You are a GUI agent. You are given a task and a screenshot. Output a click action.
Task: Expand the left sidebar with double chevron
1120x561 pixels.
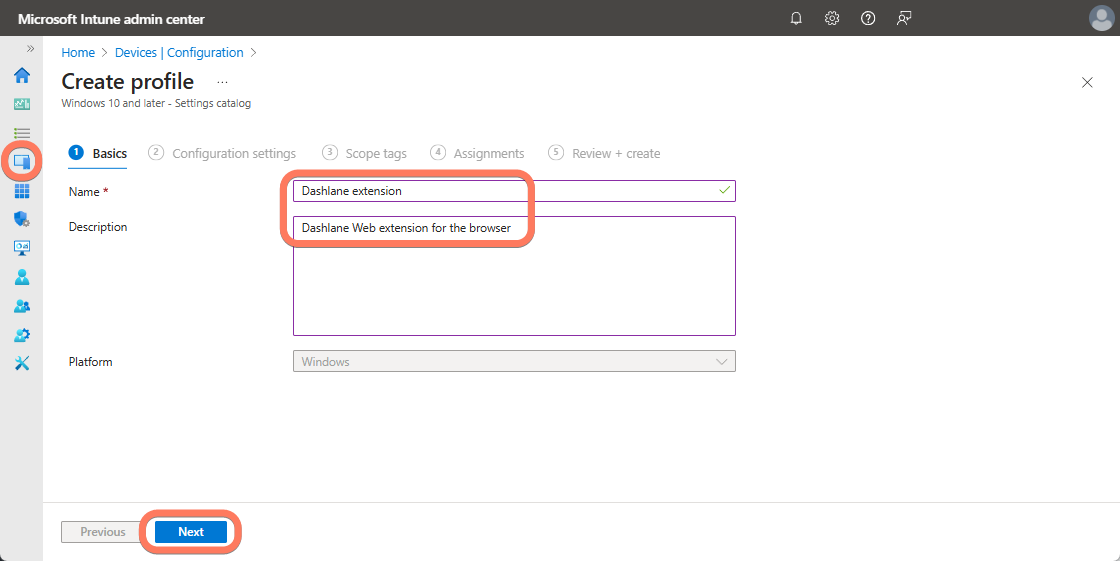30,48
